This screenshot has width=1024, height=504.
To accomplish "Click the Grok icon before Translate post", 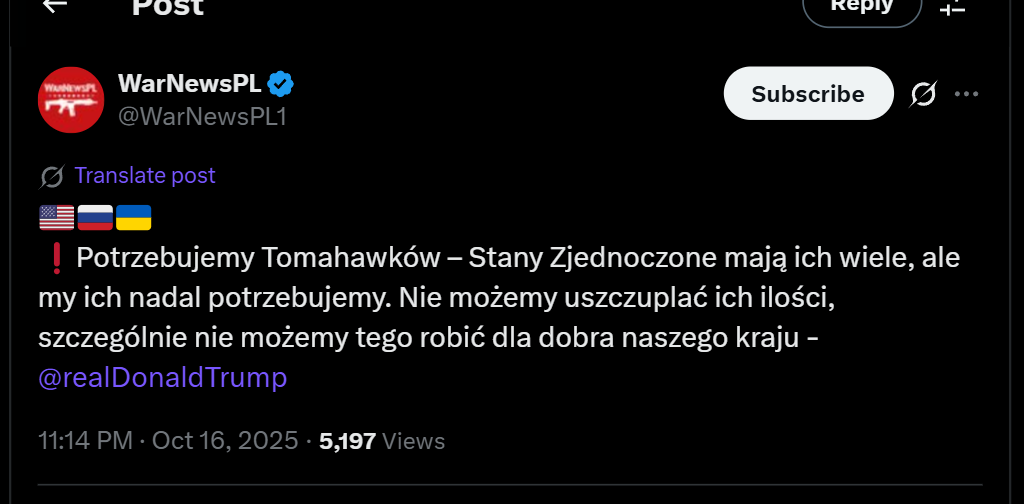I will coord(52,177).
